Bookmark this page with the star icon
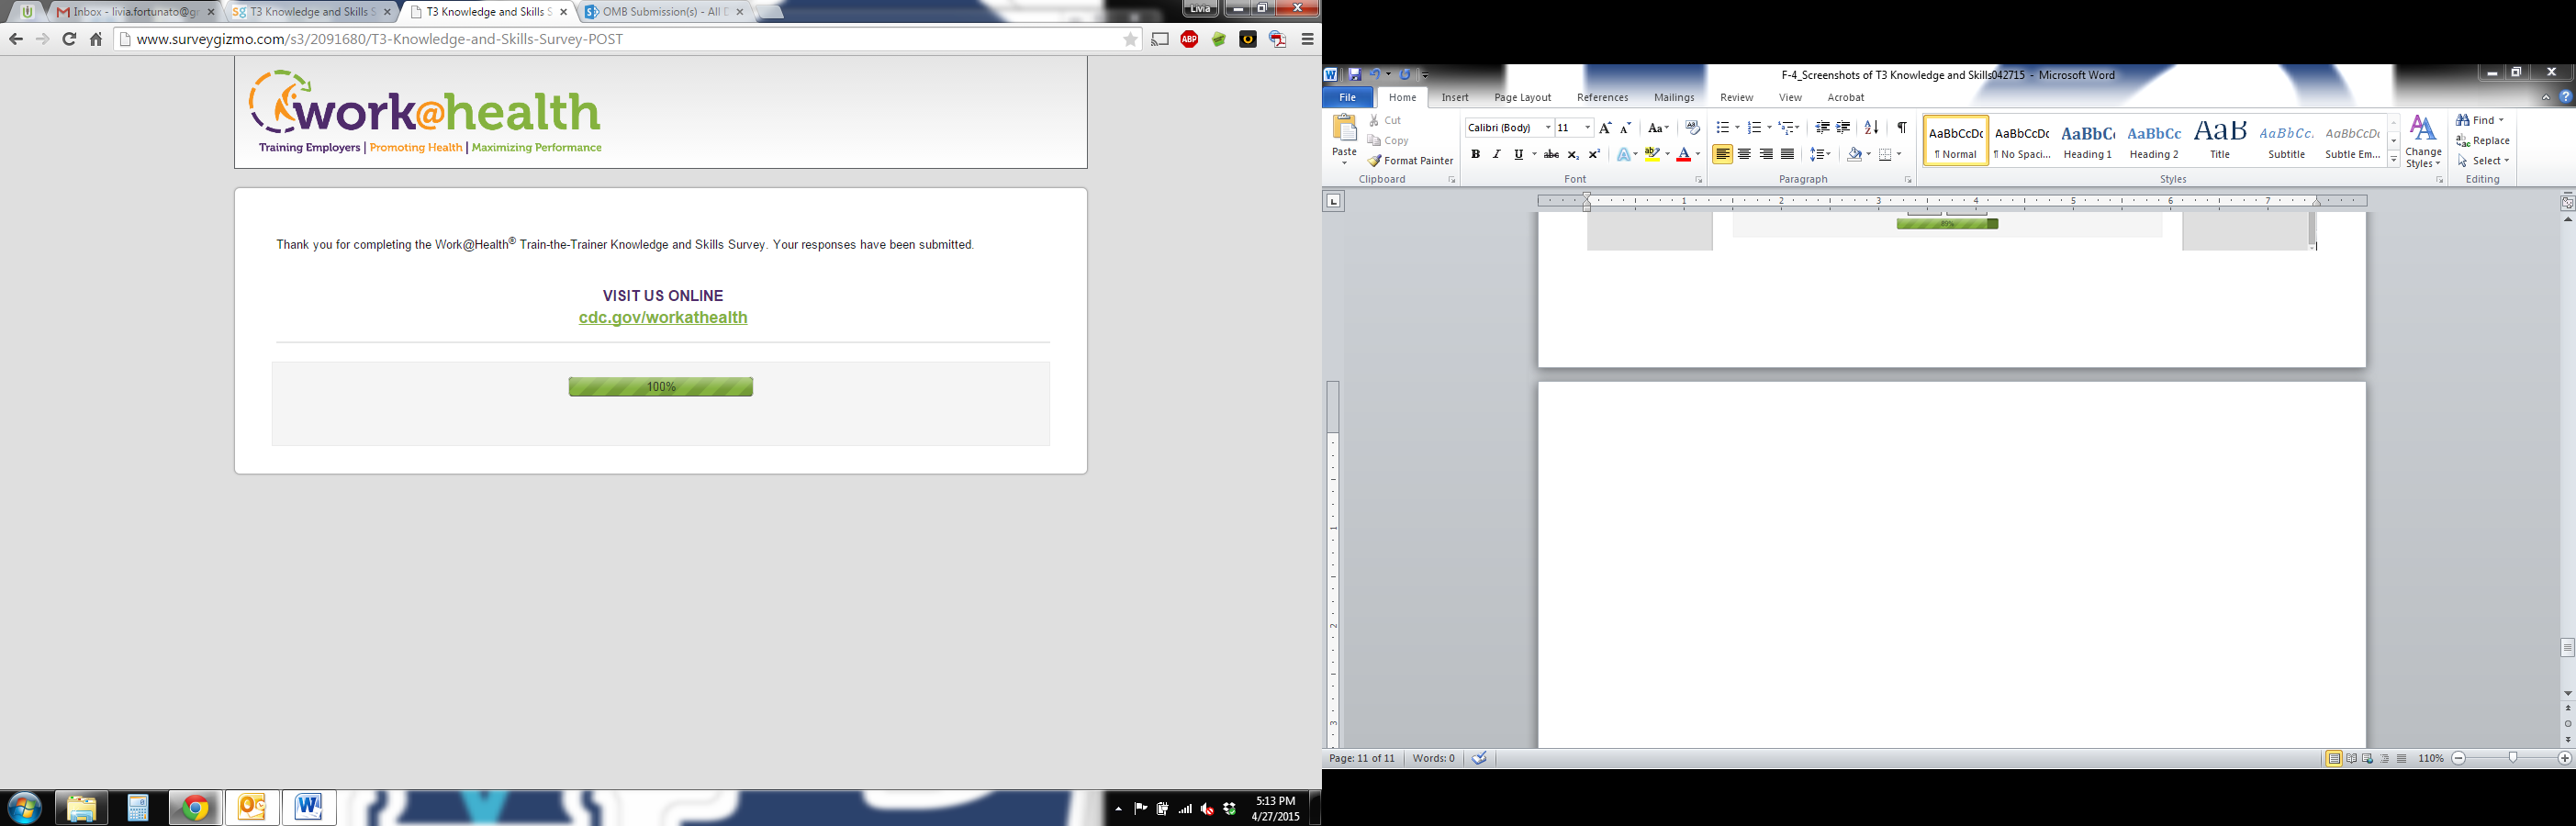The image size is (2576, 826). coord(1130,39)
